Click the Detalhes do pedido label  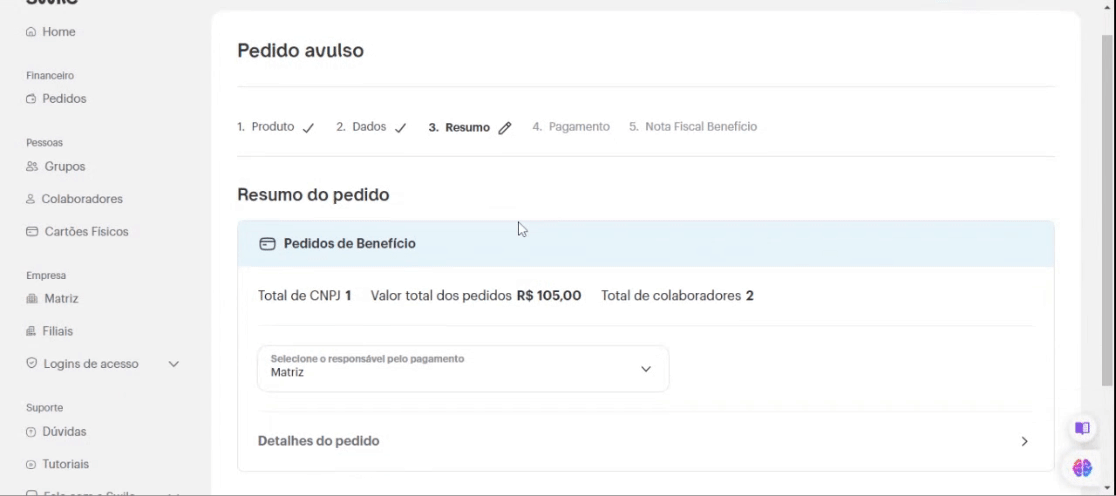(x=318, y=441)
